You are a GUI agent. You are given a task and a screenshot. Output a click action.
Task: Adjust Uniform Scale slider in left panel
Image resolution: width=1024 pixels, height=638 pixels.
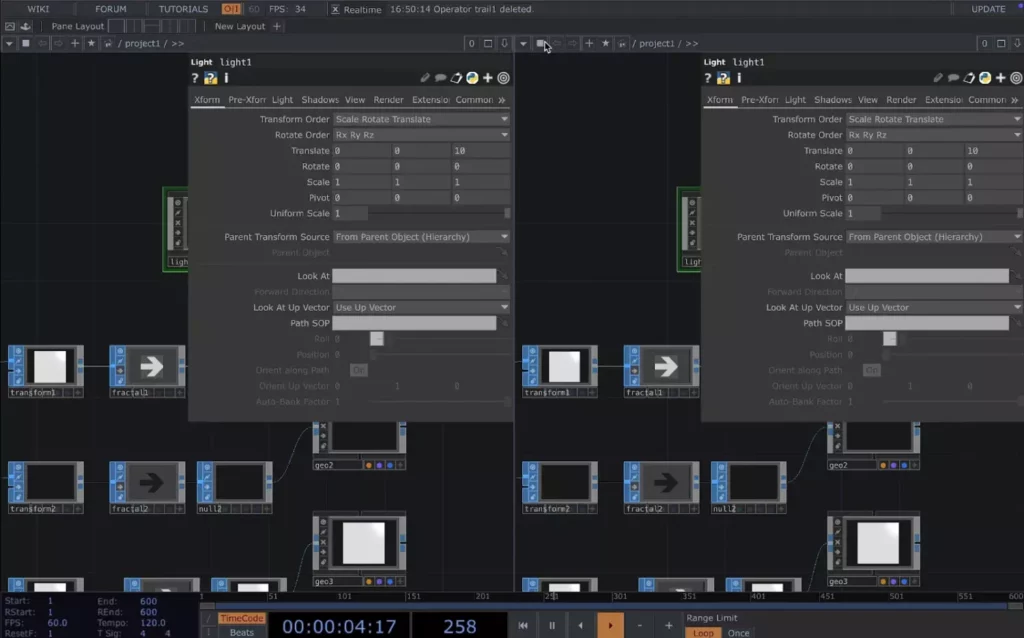438,214
